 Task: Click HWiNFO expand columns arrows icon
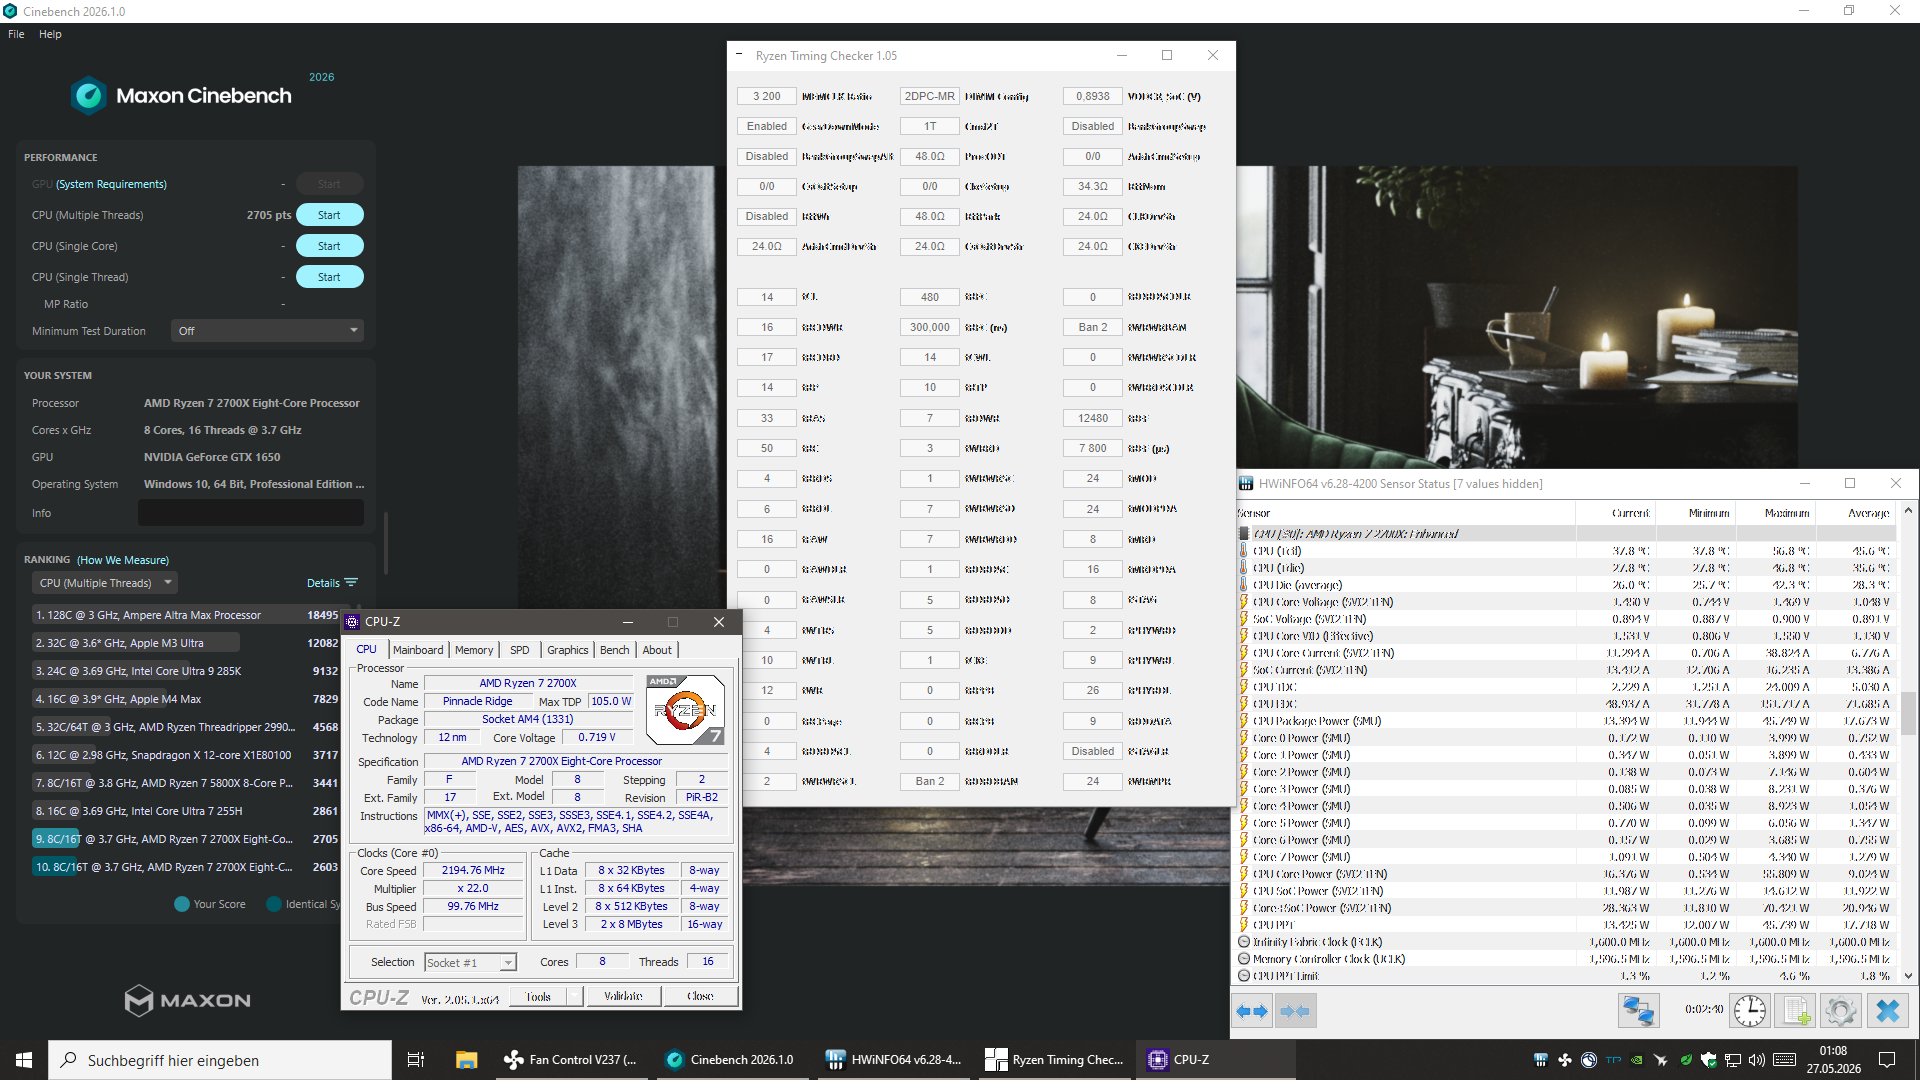point(1252,1011)
